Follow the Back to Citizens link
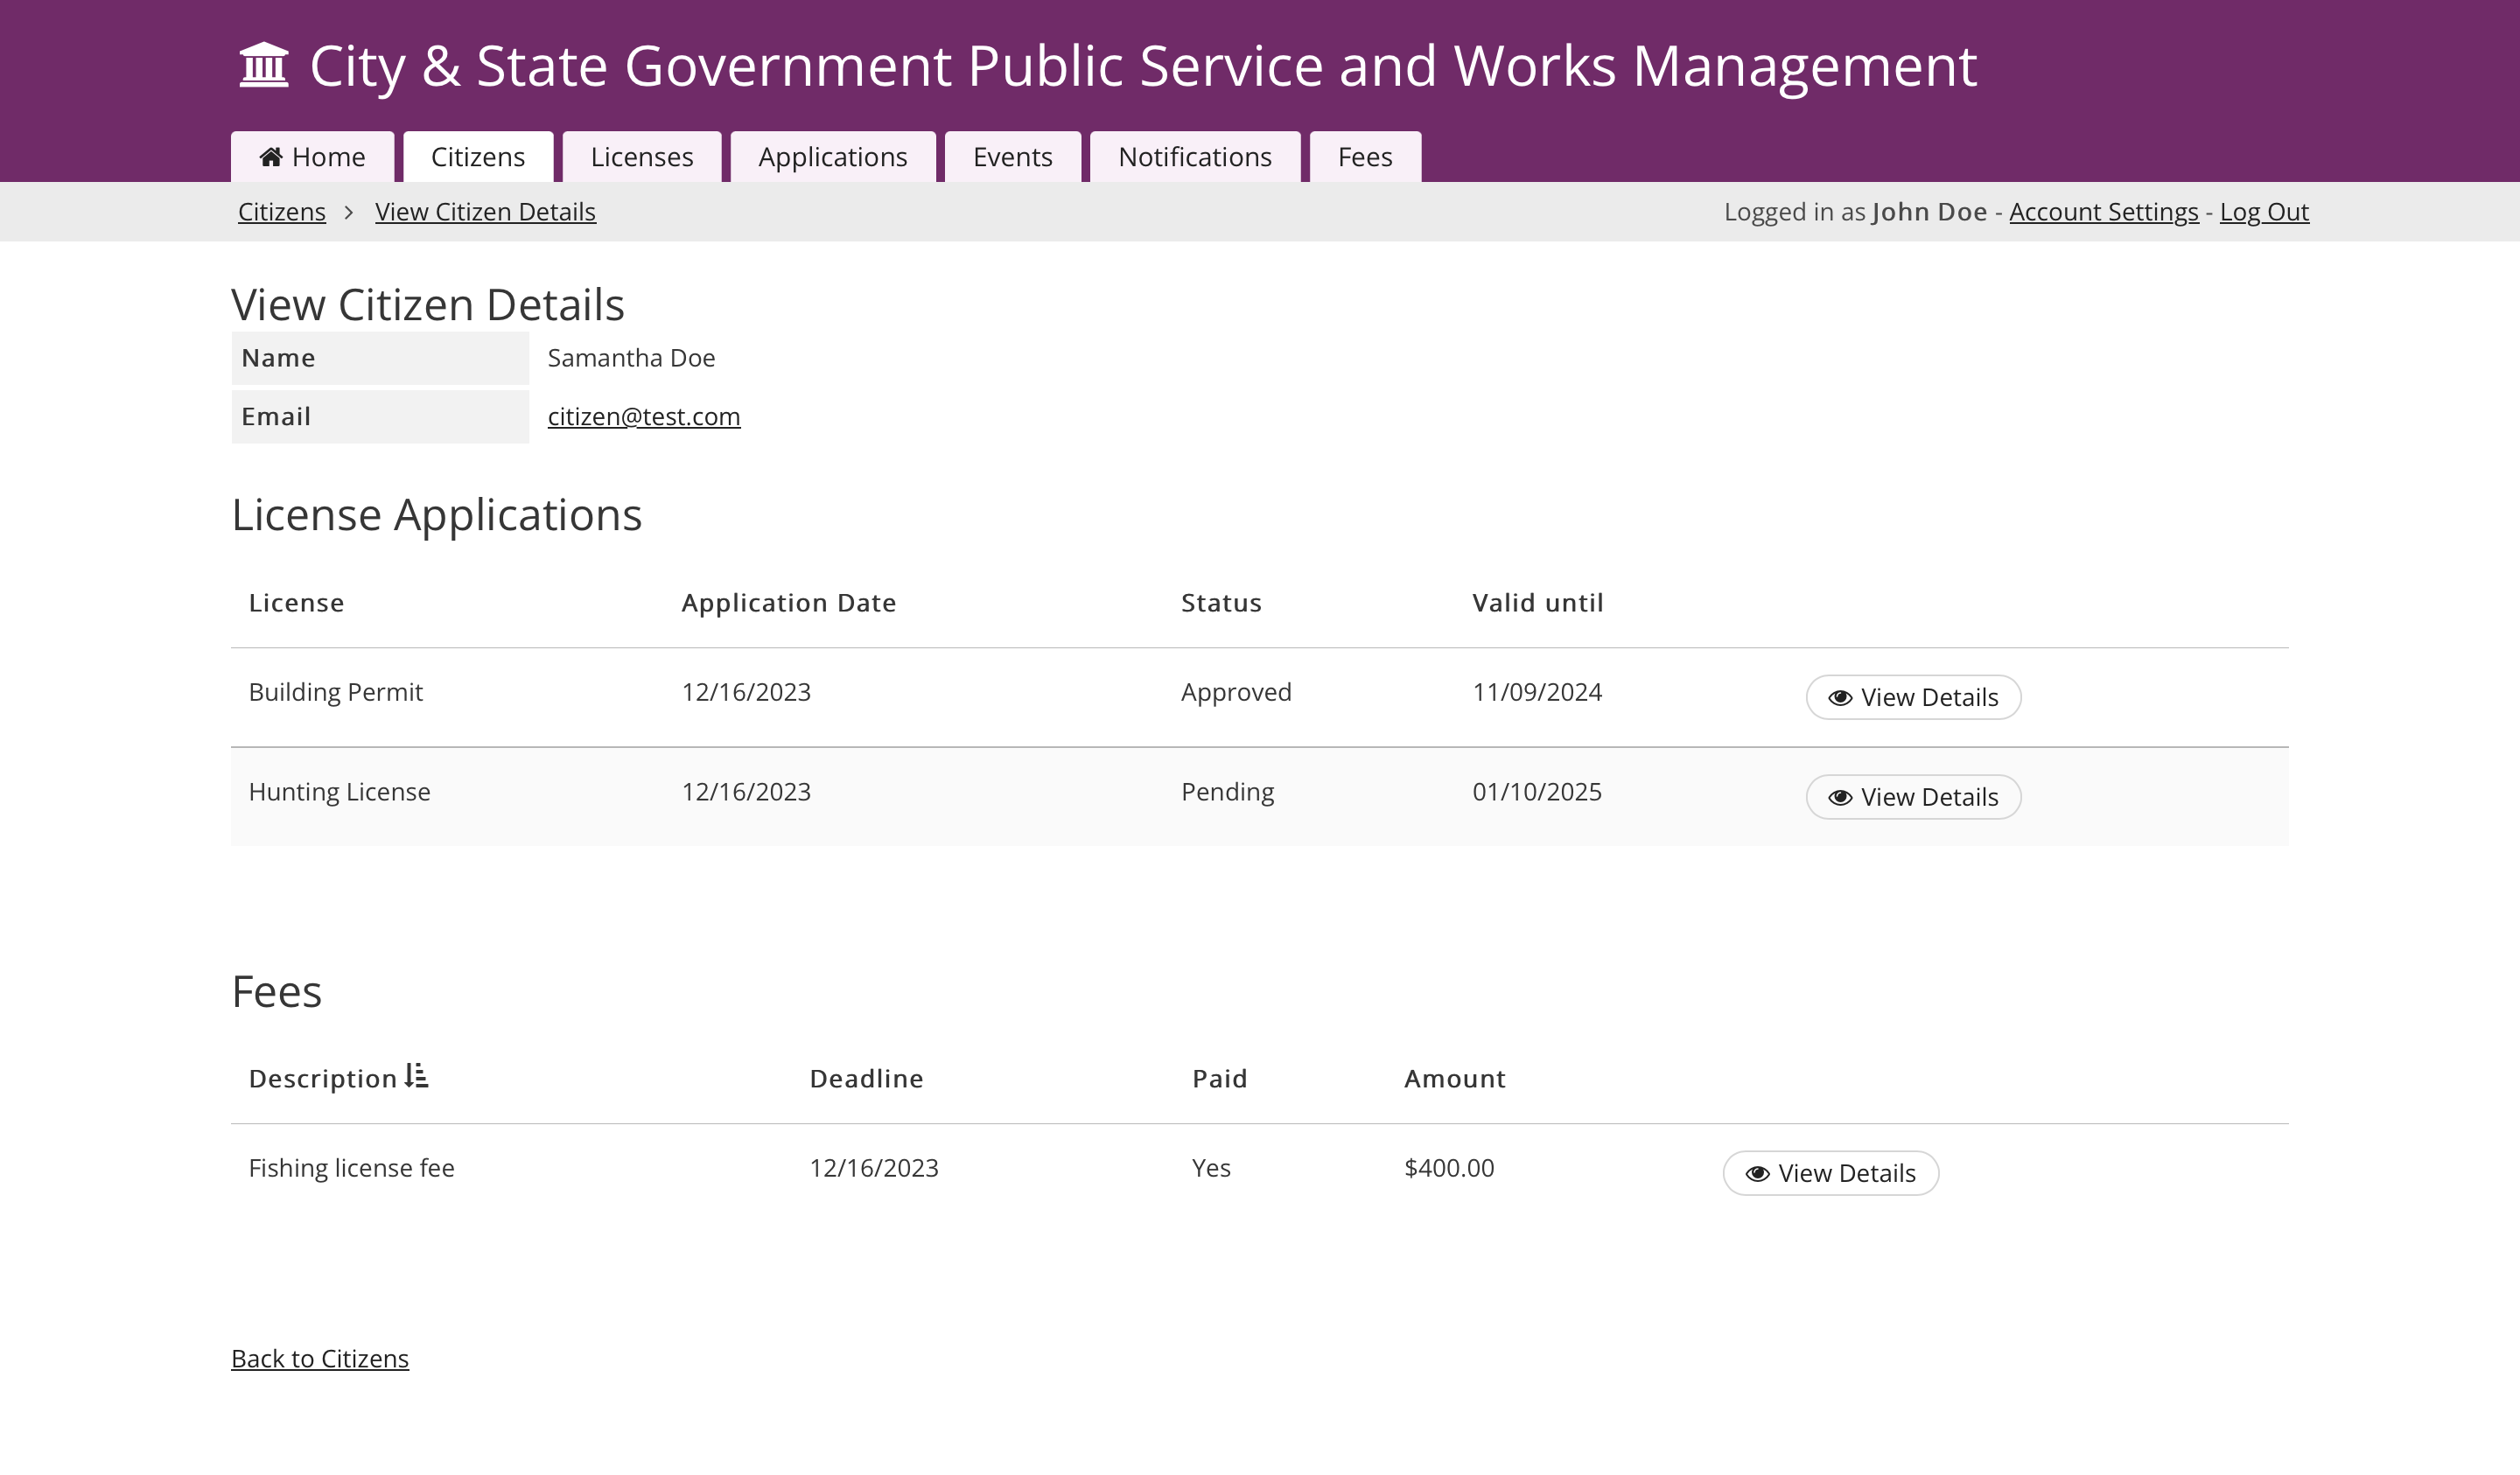 [320, 1358]
